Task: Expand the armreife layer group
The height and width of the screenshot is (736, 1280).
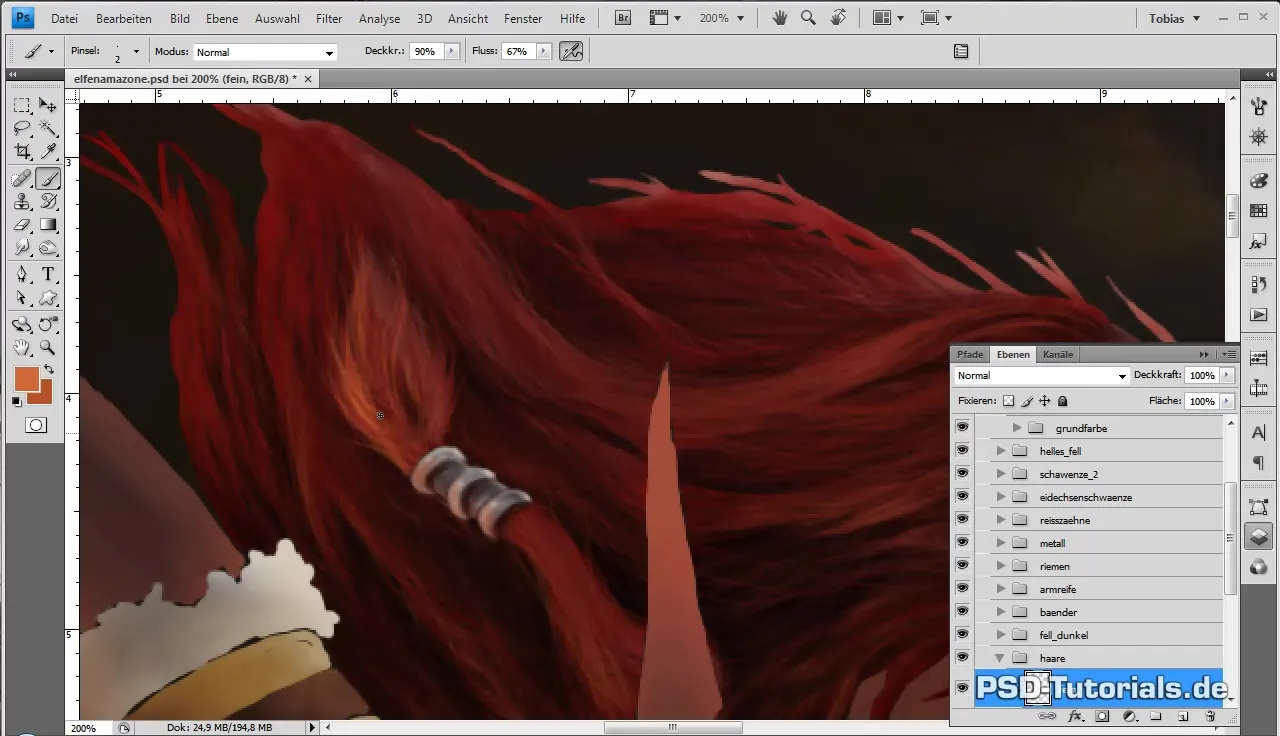Action: pos(1001,589)
